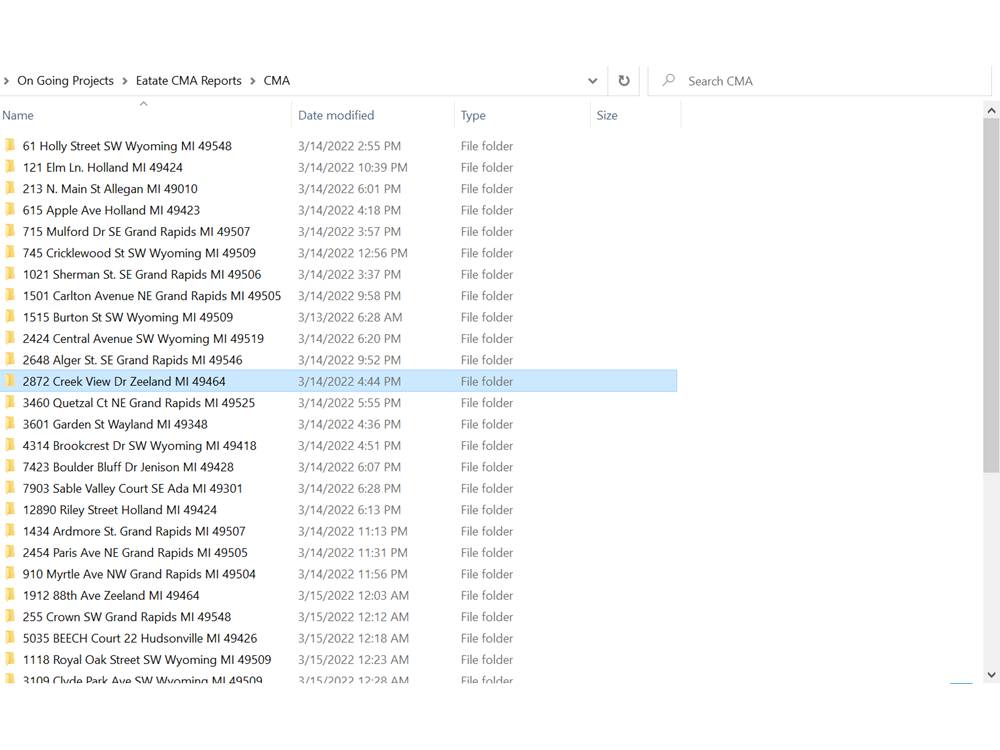This screenshot has height=750, width=1000.
Task: Click 3460 Quetzal Ct NE Grand Rapids name
Action: pos(138,403)
